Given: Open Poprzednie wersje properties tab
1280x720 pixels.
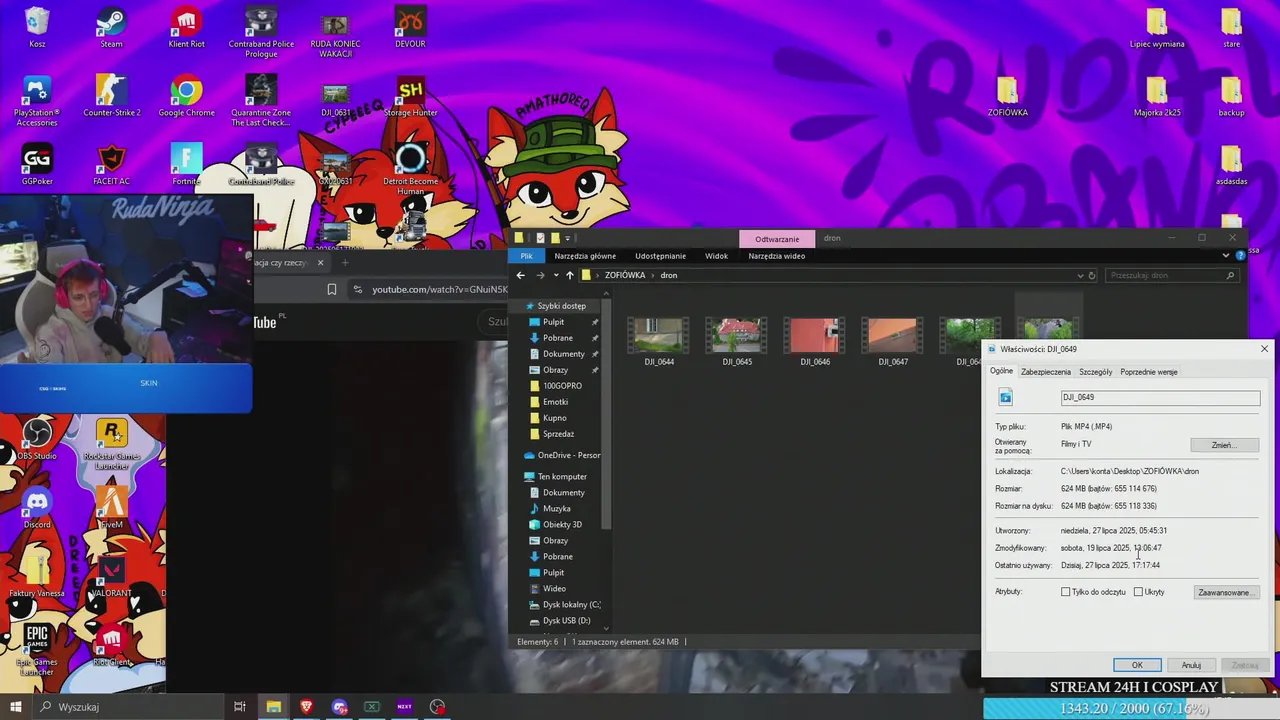Looking at the screenshot, I should pyautogui.click(x=1148, y=372).
